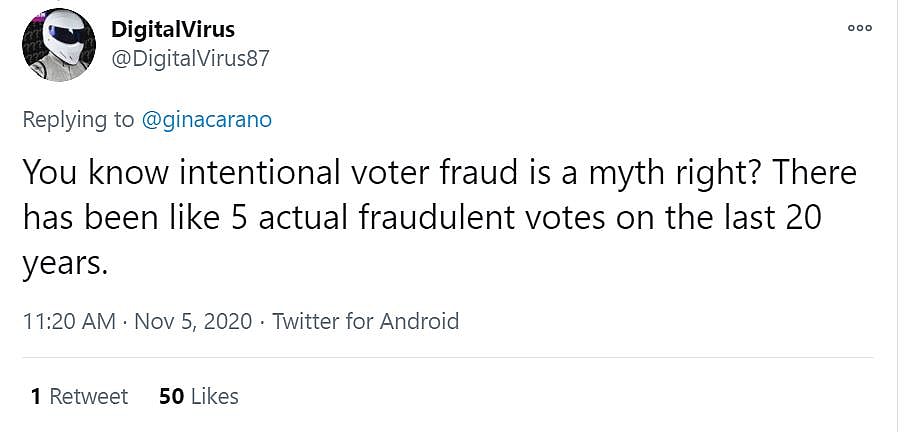
Task: Click the word "Android" in the source label
Action: pyautogui.click(x=419, y=321)
